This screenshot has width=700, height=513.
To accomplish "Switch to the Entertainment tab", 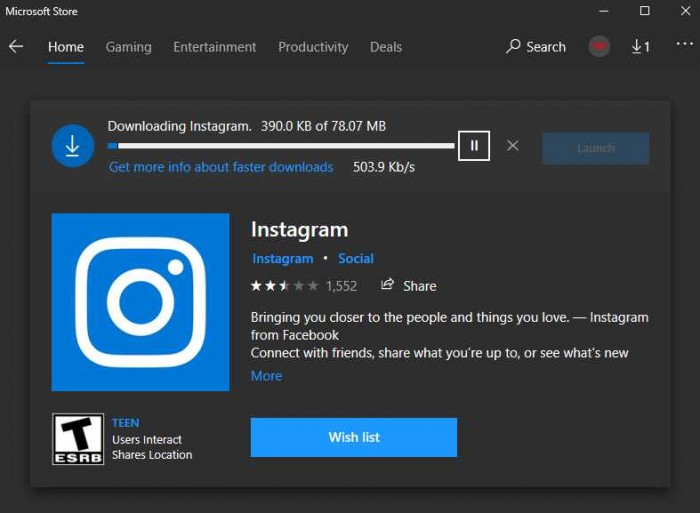I will pyautogui.click(x=215, y=47).
